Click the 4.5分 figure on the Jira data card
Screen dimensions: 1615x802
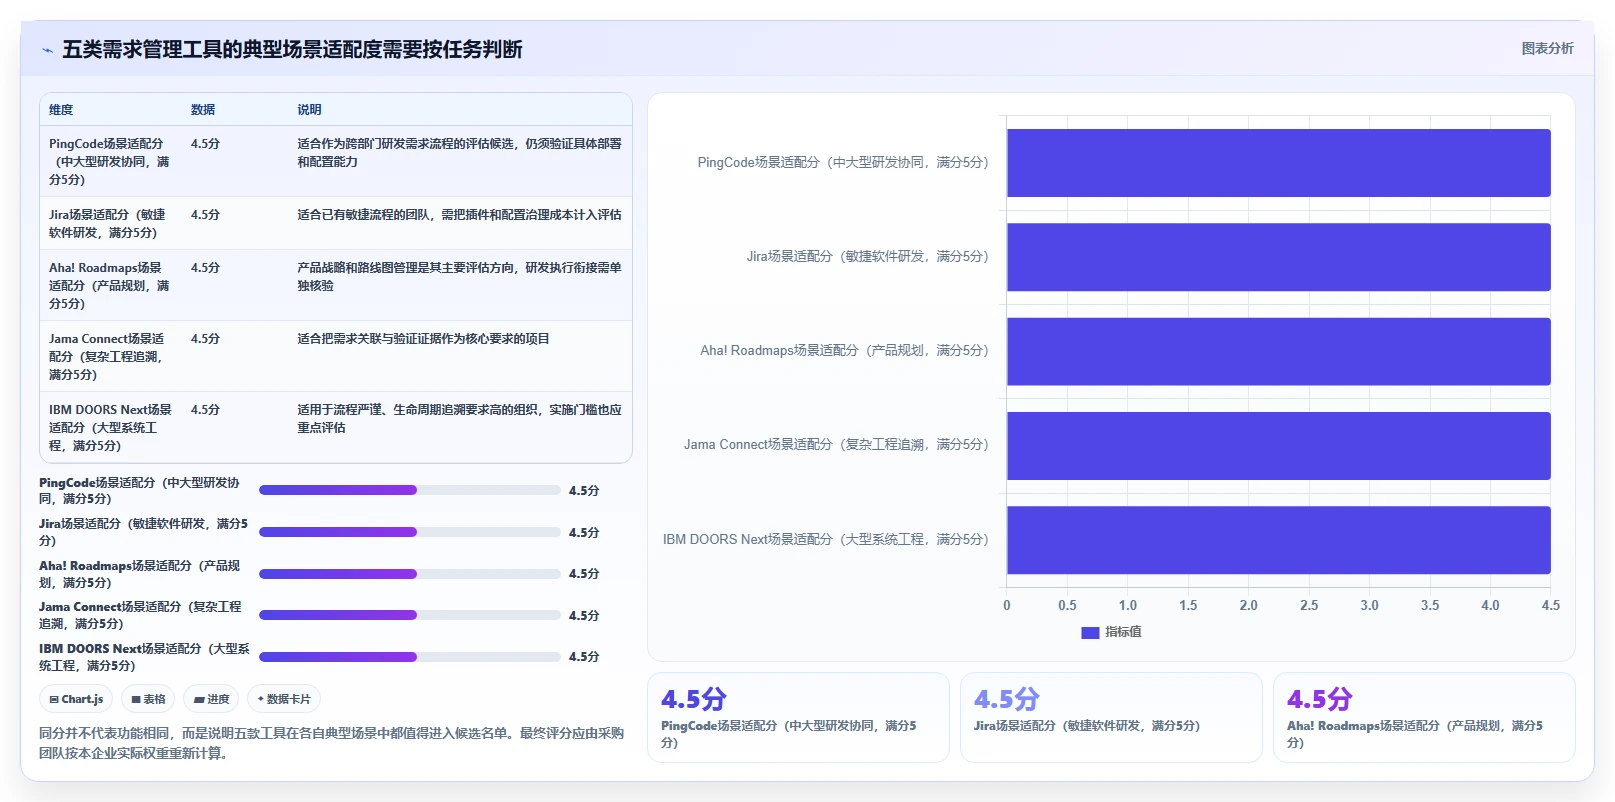coord(1007,699)
